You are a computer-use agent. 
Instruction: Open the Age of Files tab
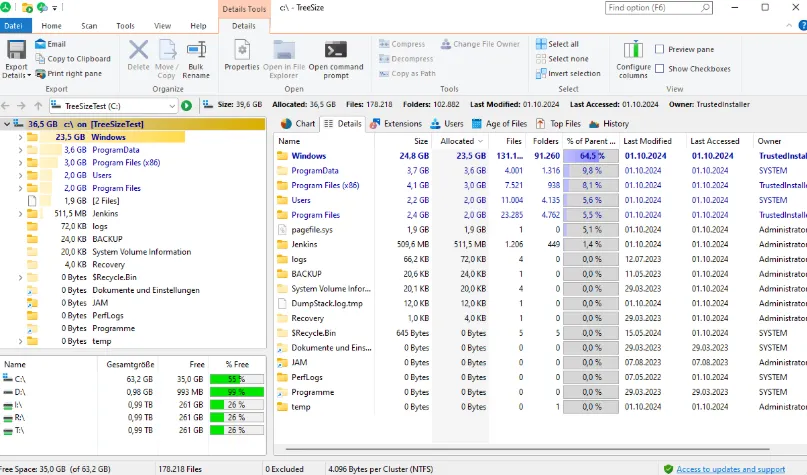[x=499, y=124]
